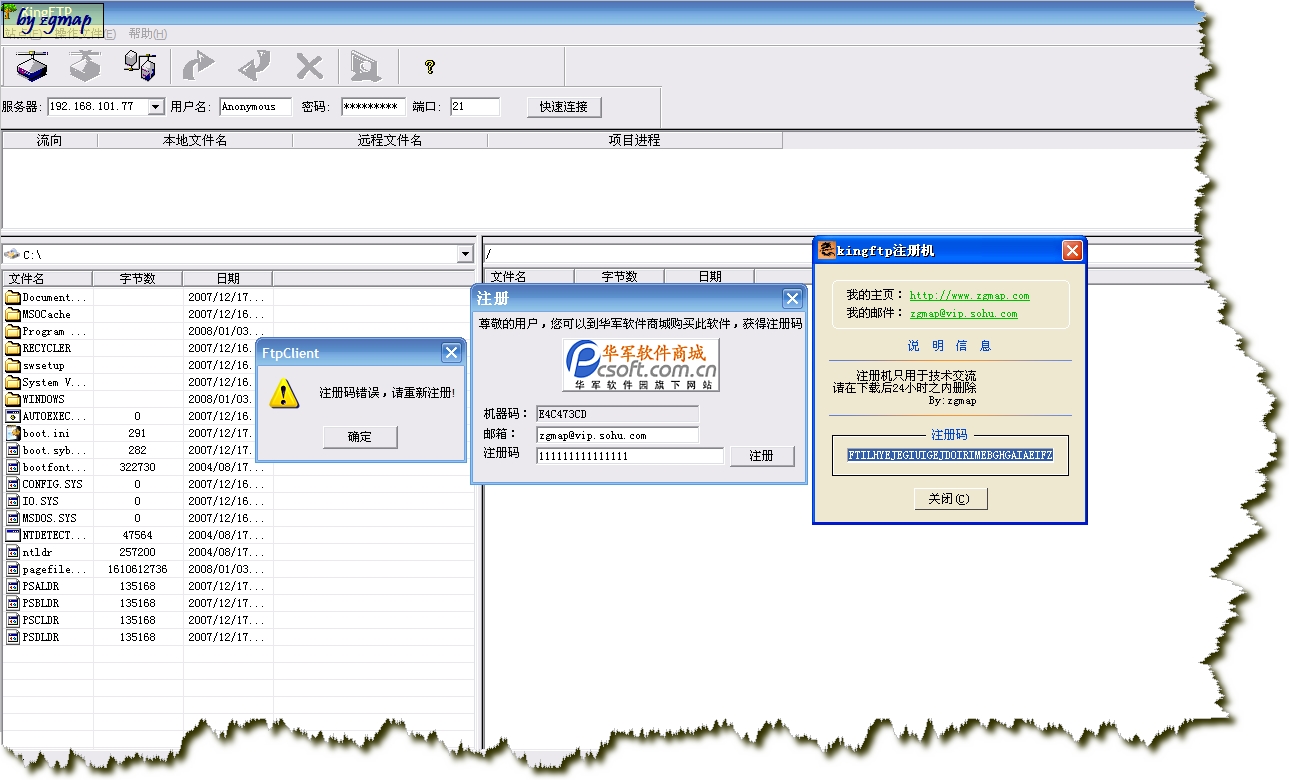
Task: Click the NTDETECT file icon
Action: [x=13, y=535]
